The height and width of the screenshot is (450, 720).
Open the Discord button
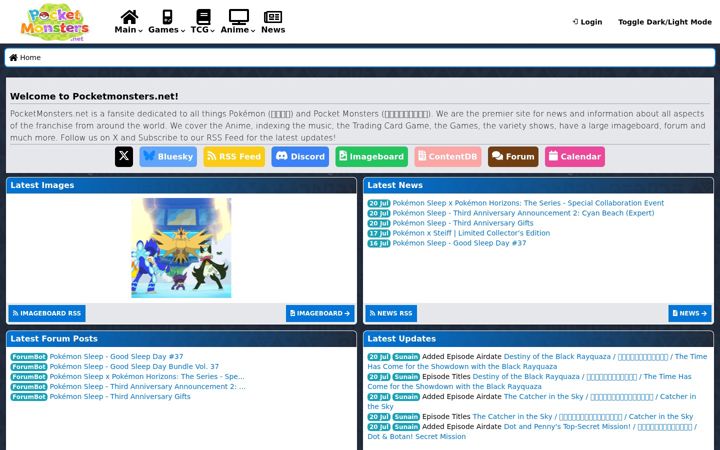point(300,157)
